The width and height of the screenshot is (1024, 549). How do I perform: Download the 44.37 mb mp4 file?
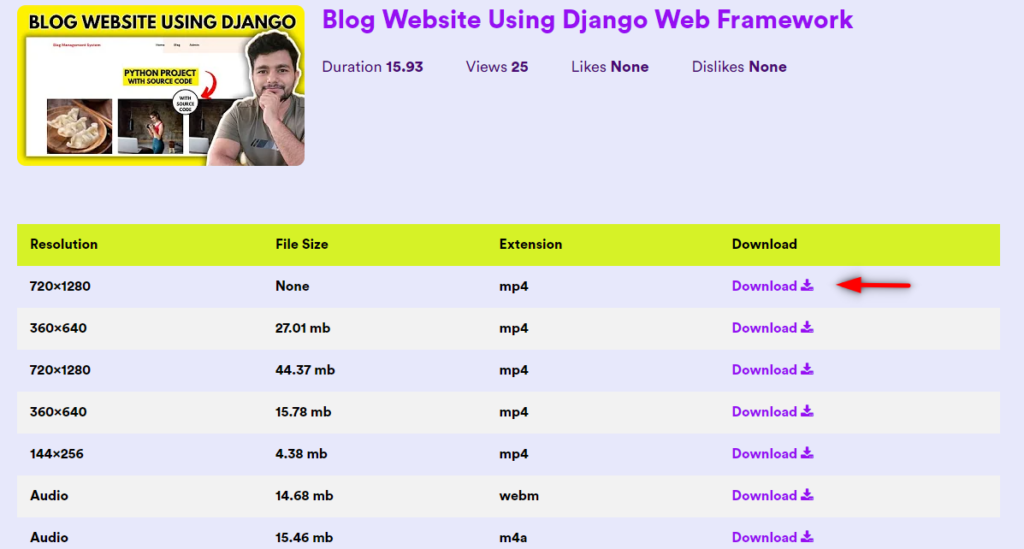[773, 369]
